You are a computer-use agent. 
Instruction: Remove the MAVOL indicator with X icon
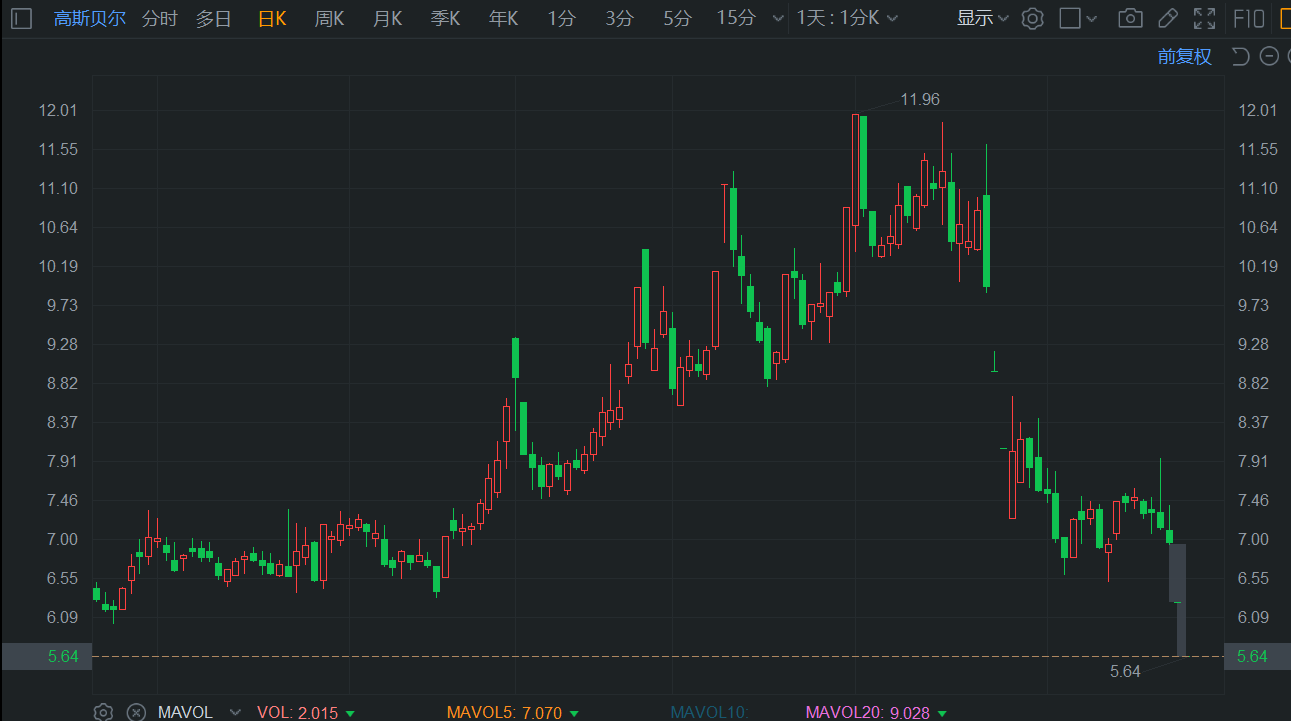[x=136, y=712]
